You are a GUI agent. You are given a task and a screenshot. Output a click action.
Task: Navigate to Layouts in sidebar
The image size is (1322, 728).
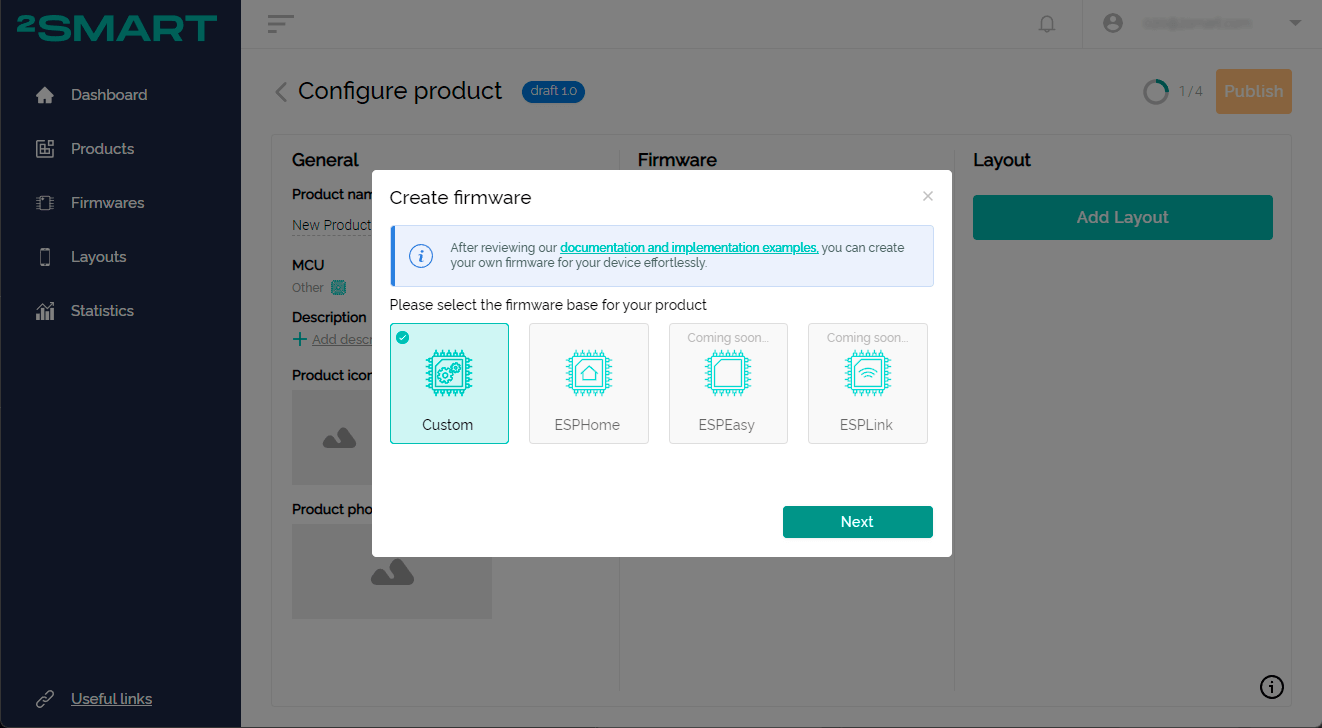[98, 257]
